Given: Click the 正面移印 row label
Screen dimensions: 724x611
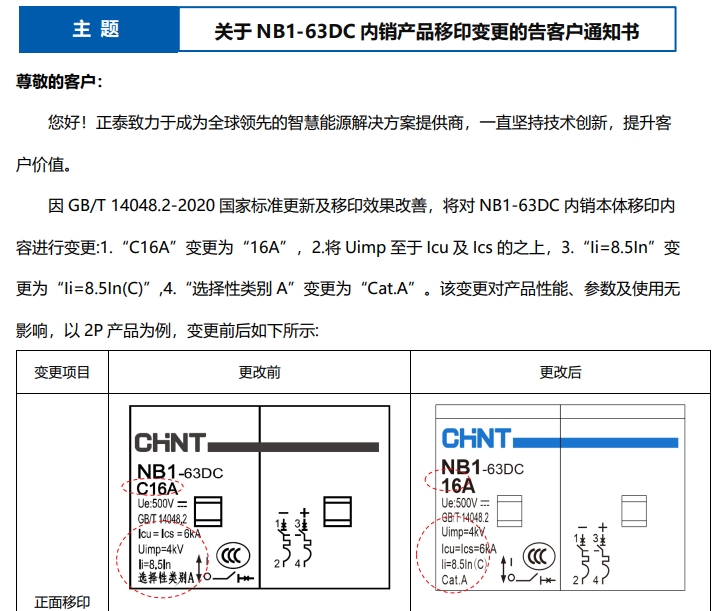Looking at the screenshot, I should (x=62, y=602).
